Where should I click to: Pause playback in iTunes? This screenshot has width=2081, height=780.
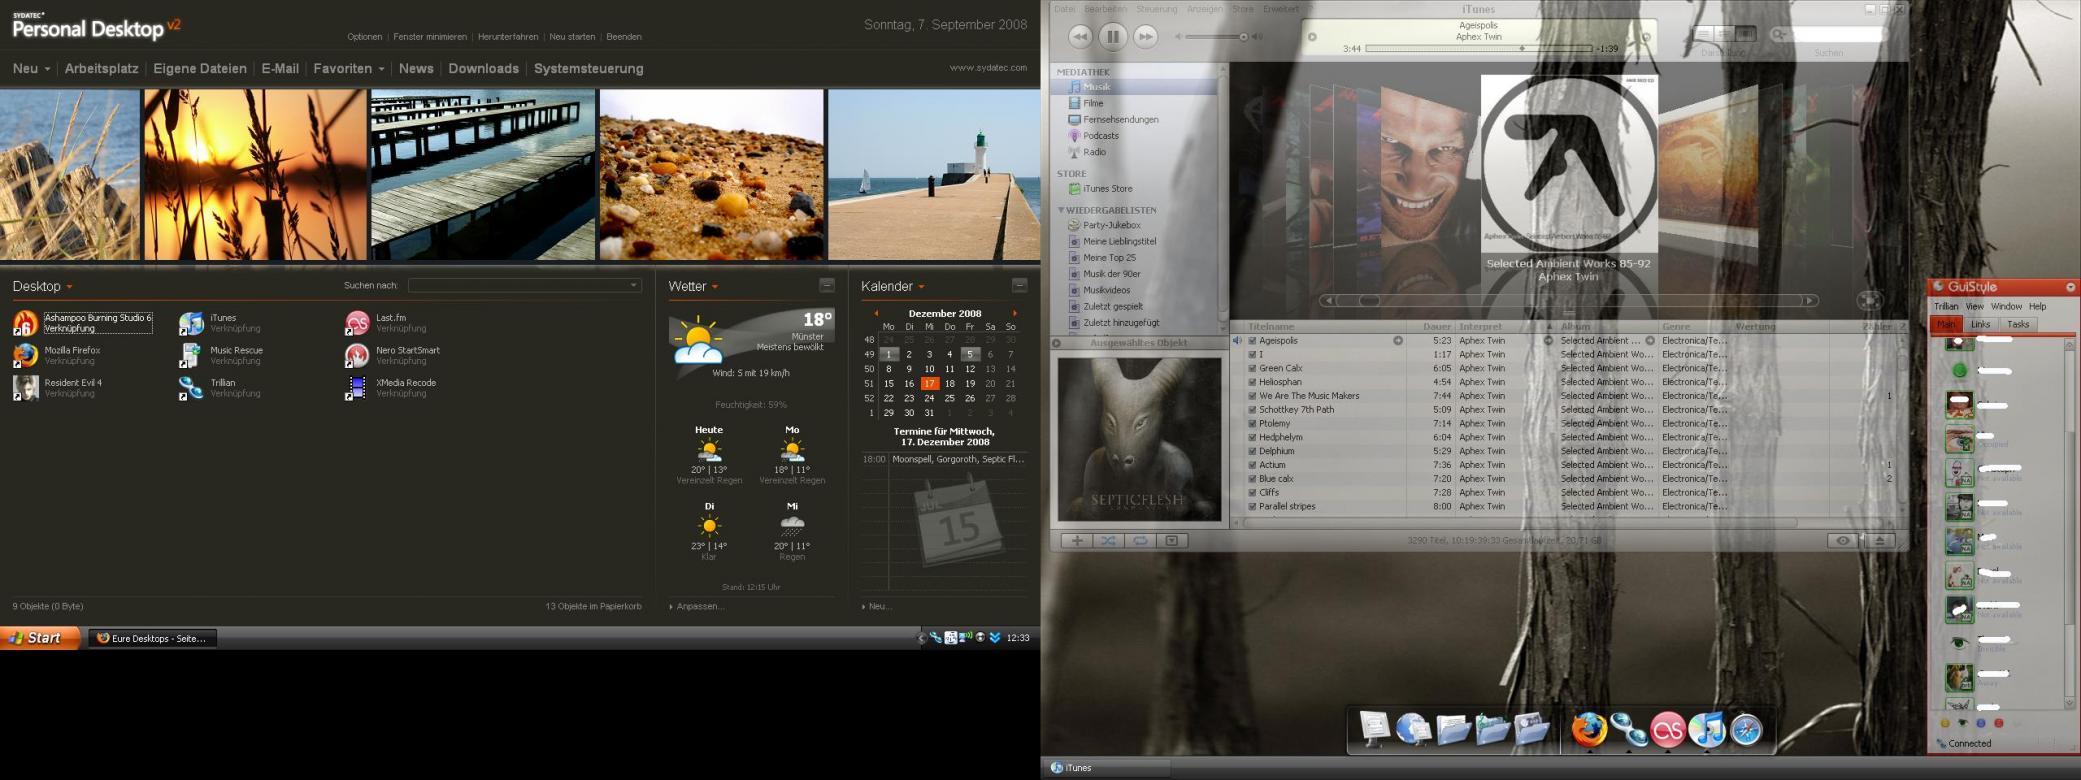(x=1112, y=36)
